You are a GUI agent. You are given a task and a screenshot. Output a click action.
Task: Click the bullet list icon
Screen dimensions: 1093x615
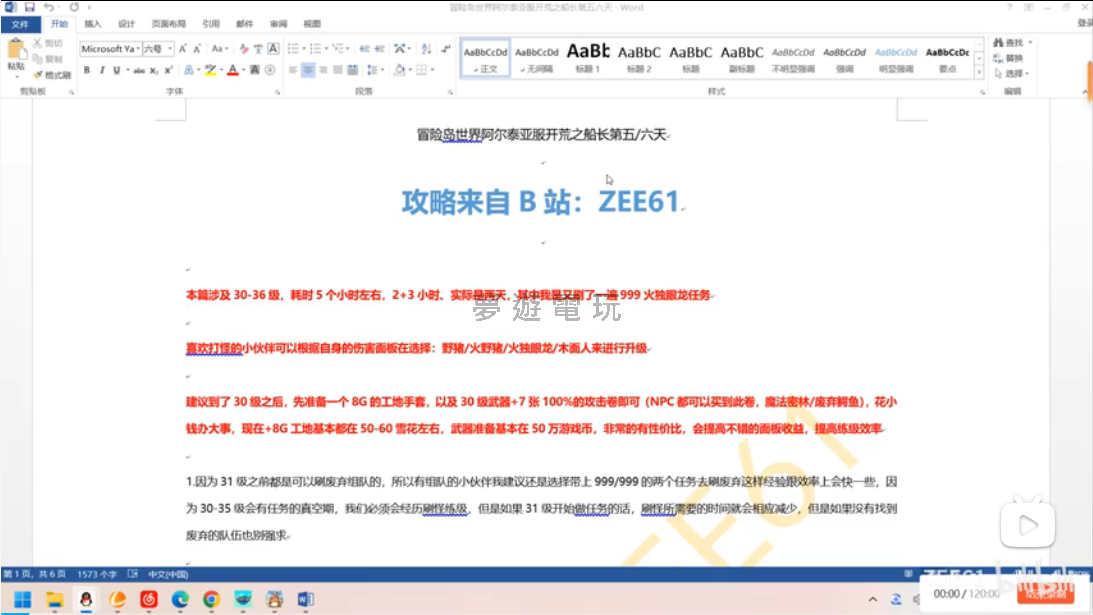point(293,48)
